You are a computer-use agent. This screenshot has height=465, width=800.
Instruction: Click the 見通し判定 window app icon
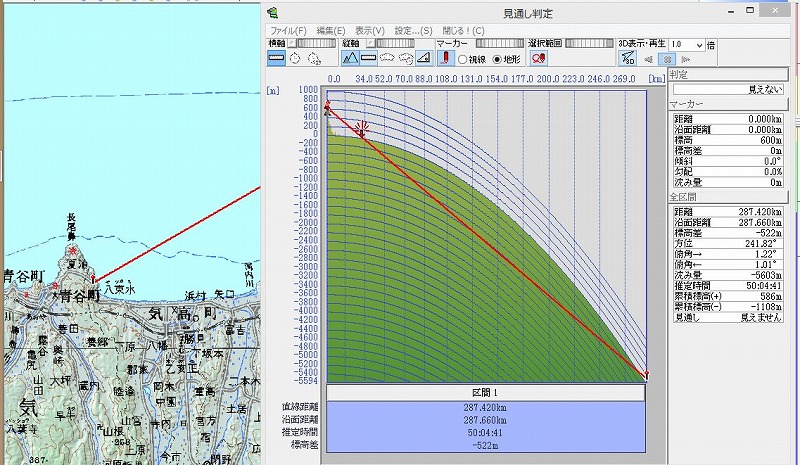[273, 12]
